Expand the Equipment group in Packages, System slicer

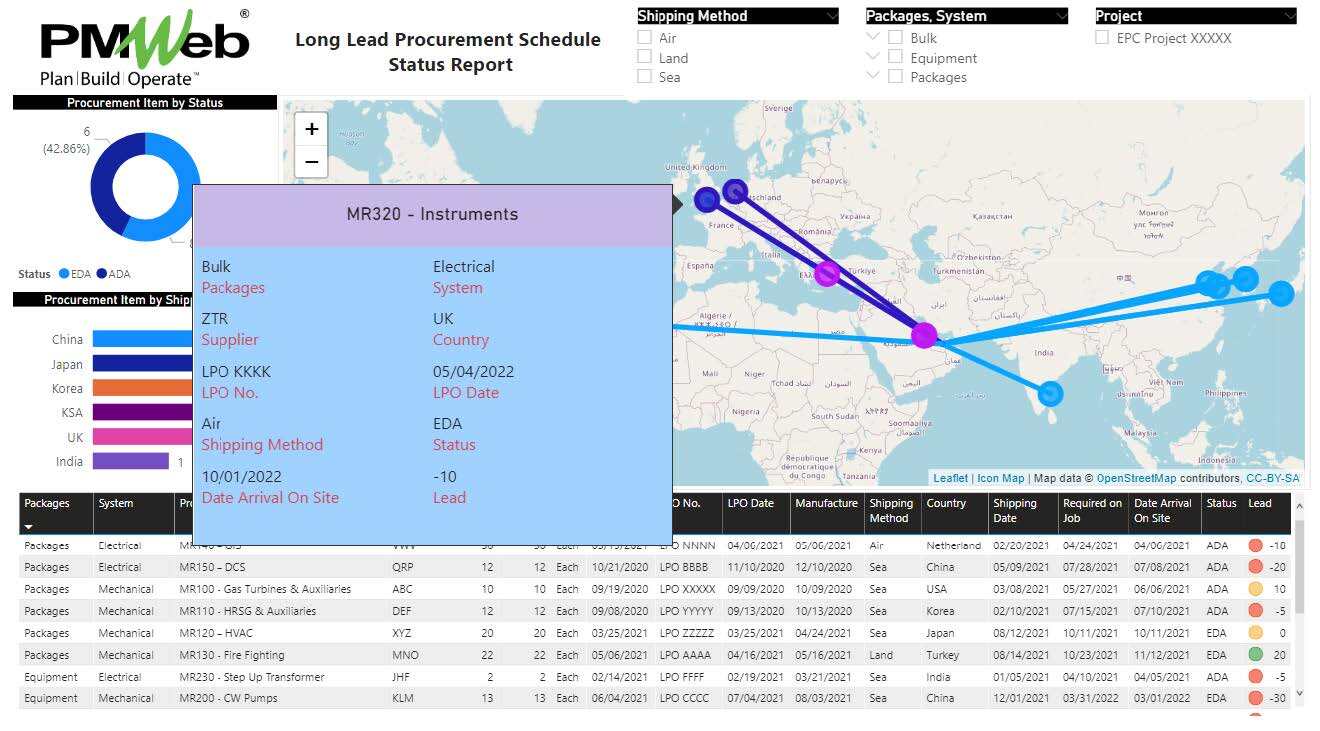pyautogui.click(x=873, y=57)
